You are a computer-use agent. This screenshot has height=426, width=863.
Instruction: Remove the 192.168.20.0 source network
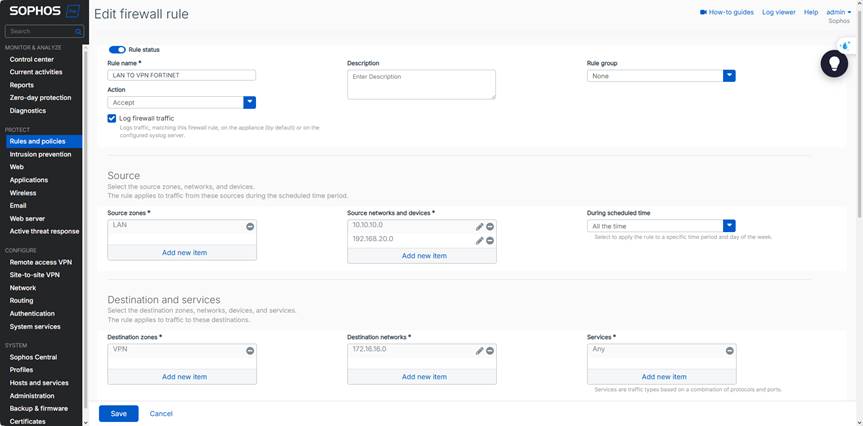point(490,241)
